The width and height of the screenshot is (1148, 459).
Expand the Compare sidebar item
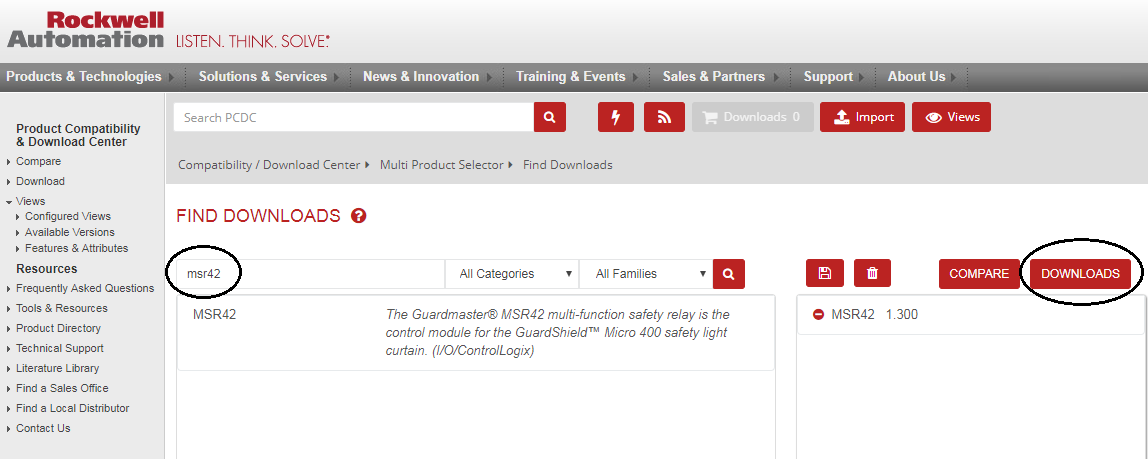39,162
